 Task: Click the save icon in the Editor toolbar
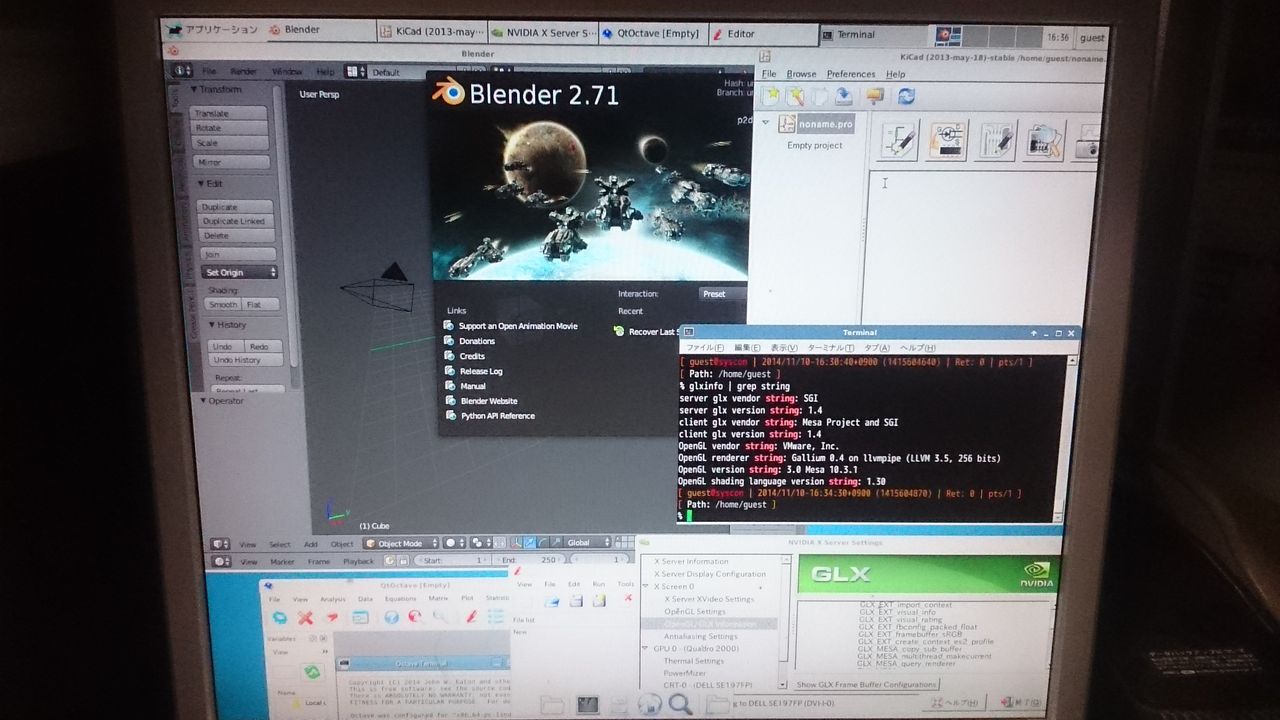(576, 601)
